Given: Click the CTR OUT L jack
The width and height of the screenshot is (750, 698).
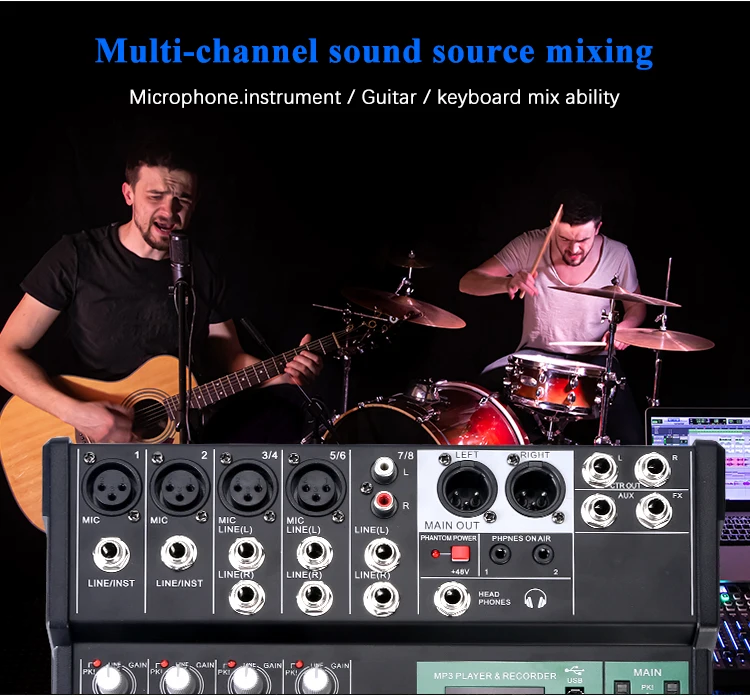Looking at the screenshot, I should click(600, 469).
